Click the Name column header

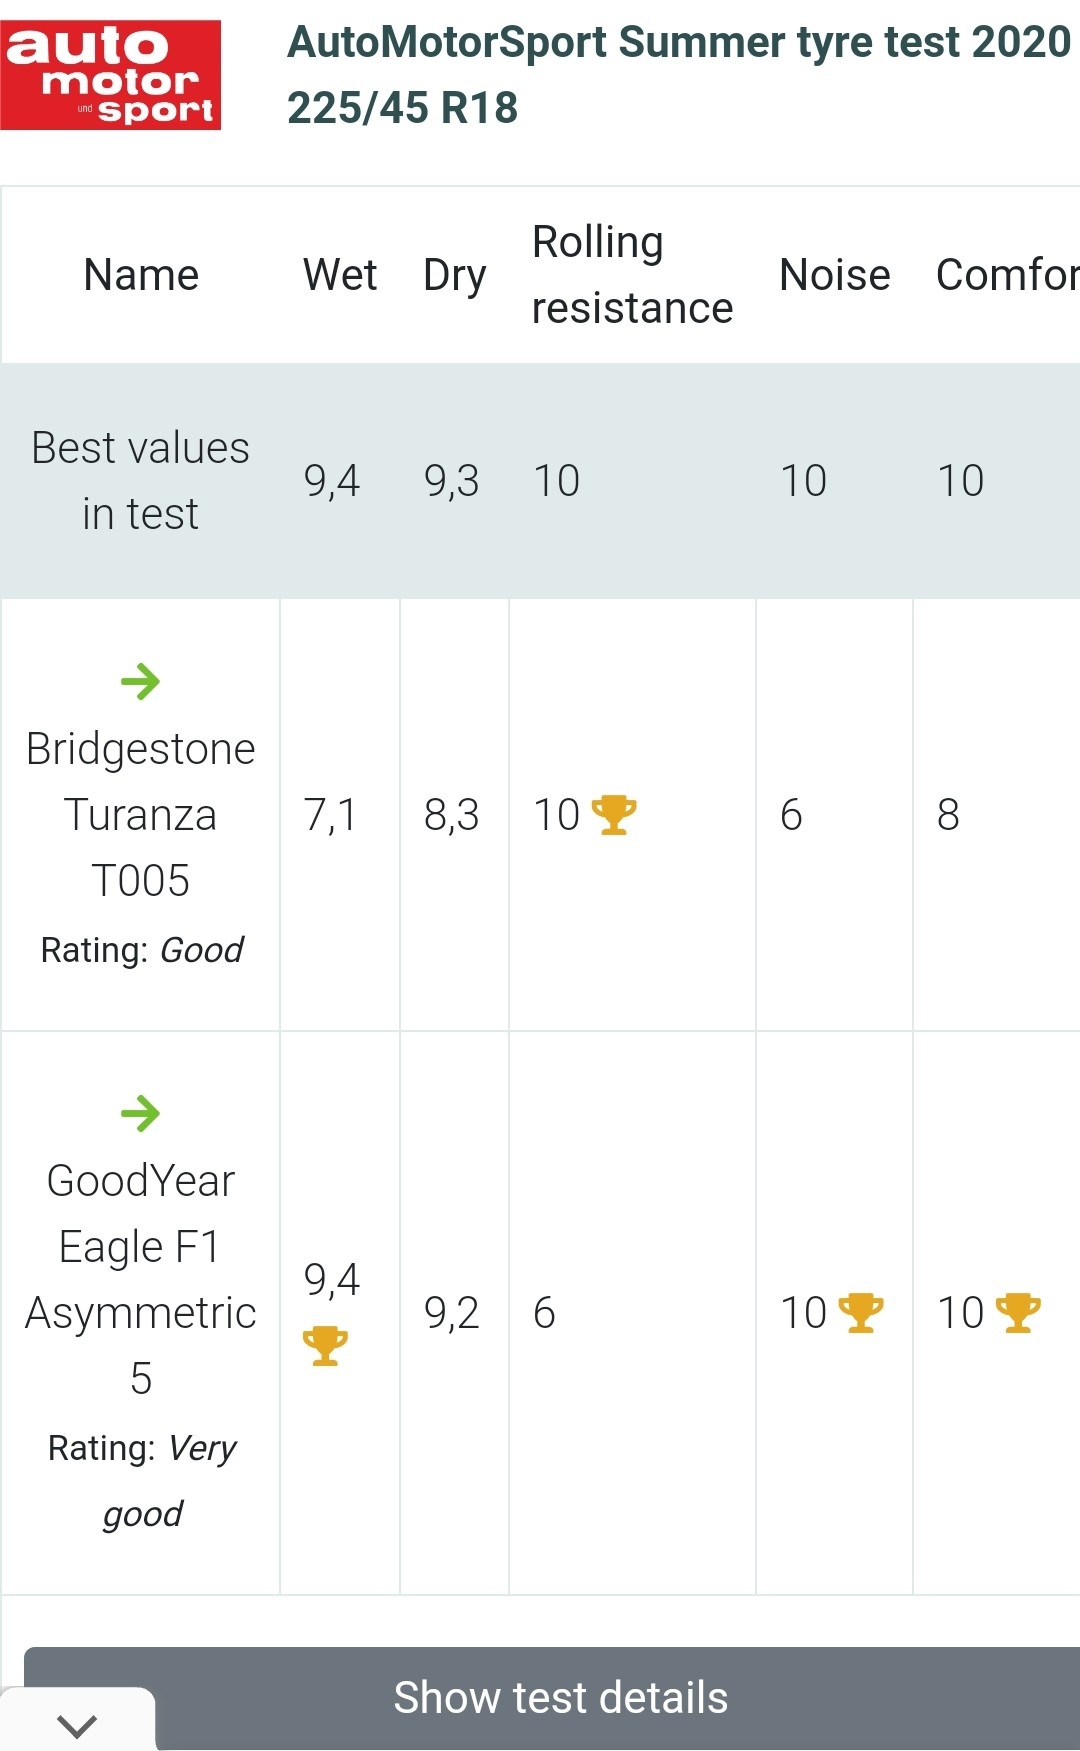pyautogui.click(x=141, y=274)
